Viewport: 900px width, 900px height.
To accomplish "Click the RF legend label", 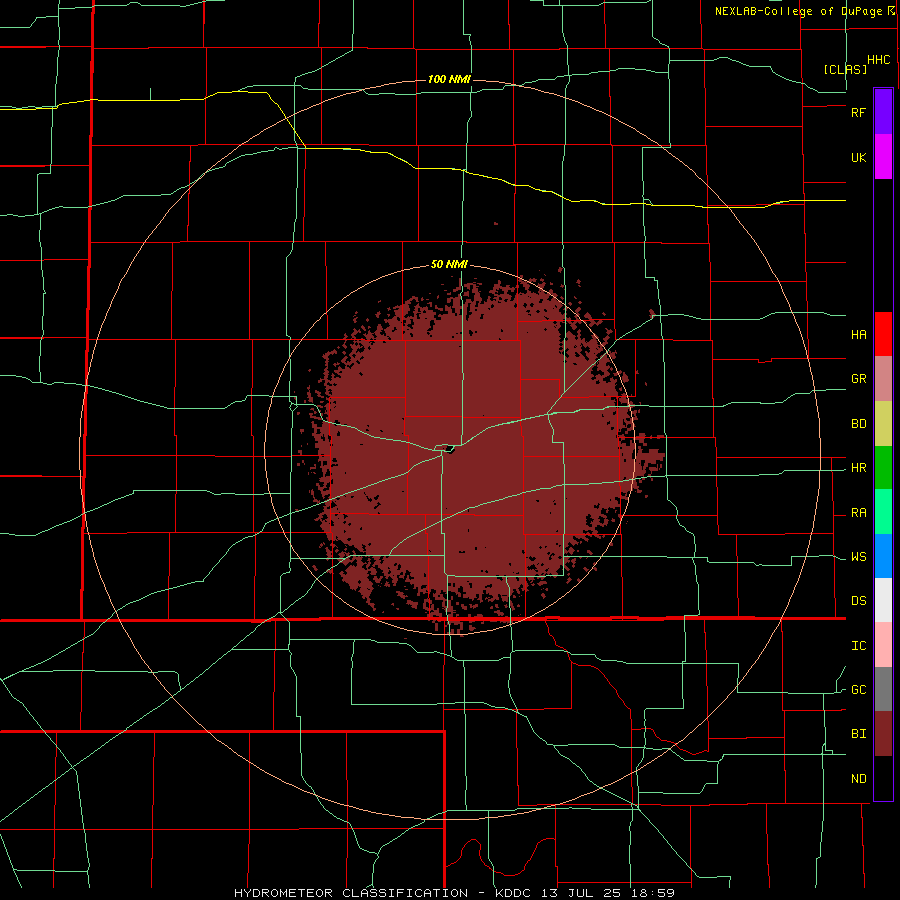I will [858, 112].
